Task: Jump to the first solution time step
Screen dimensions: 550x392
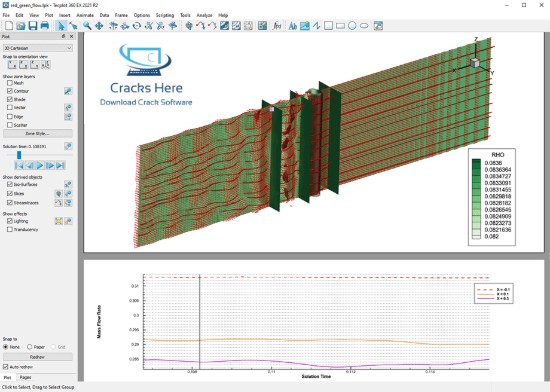Action: (x=19, y=165)
